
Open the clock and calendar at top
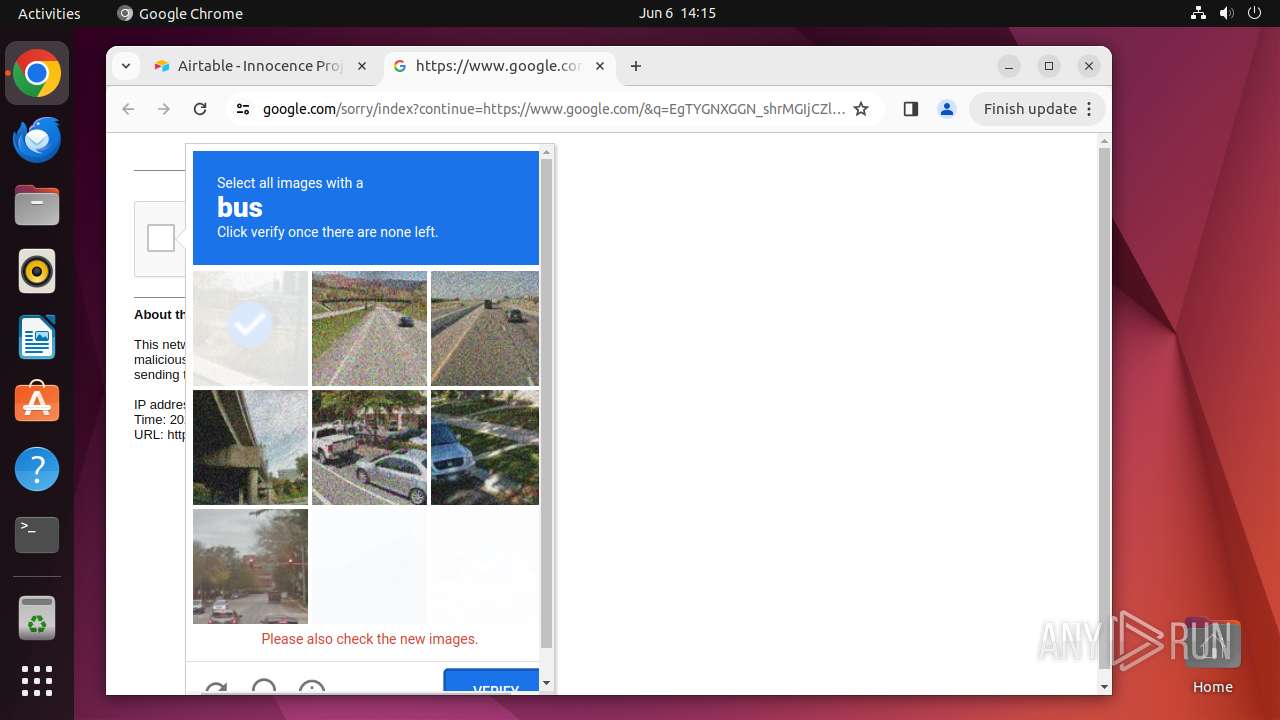click(677, 13)
